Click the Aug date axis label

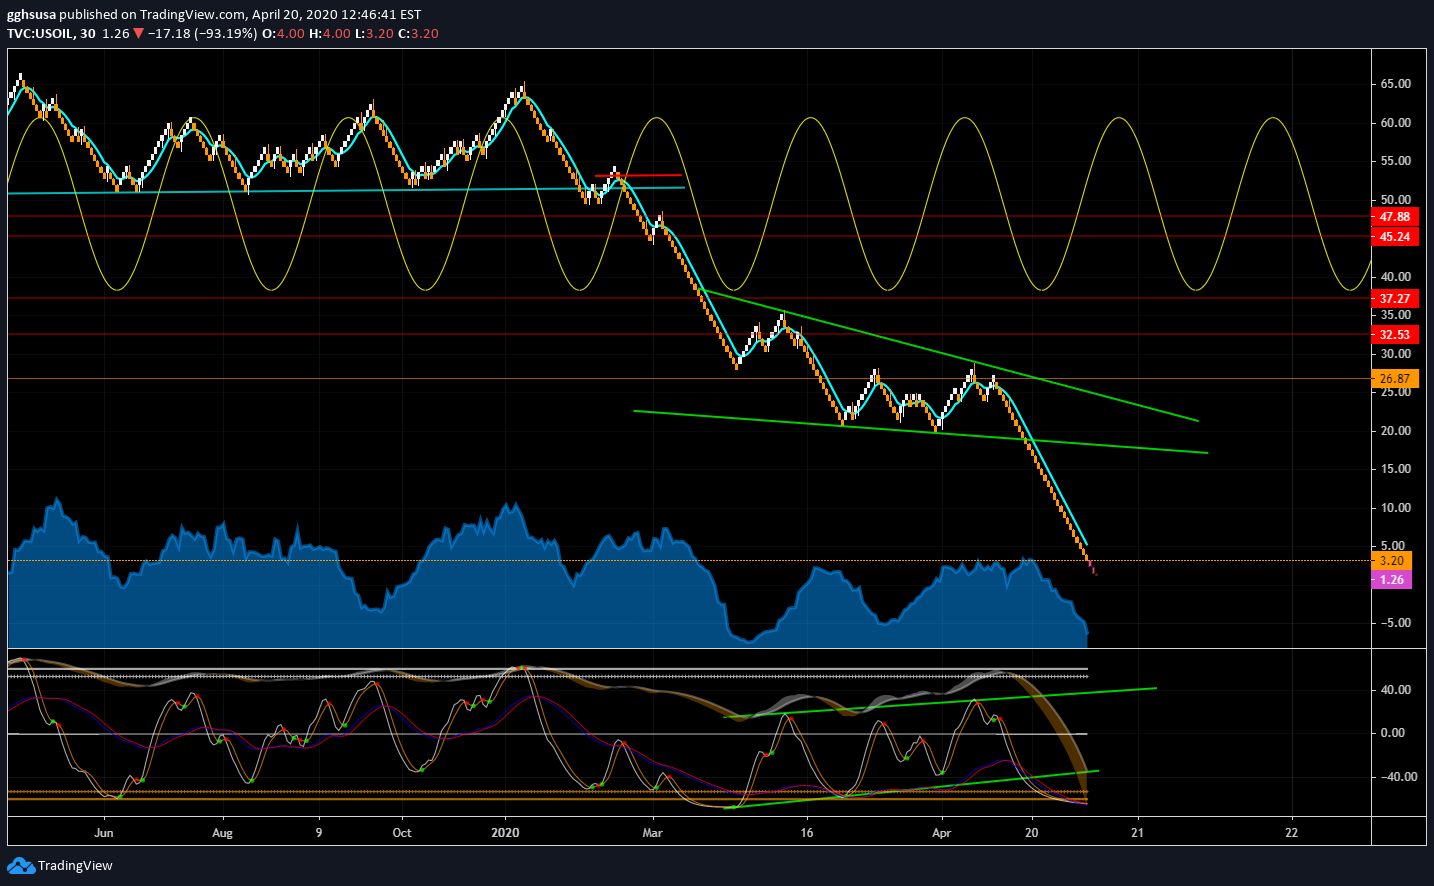[x=222, y=832]
